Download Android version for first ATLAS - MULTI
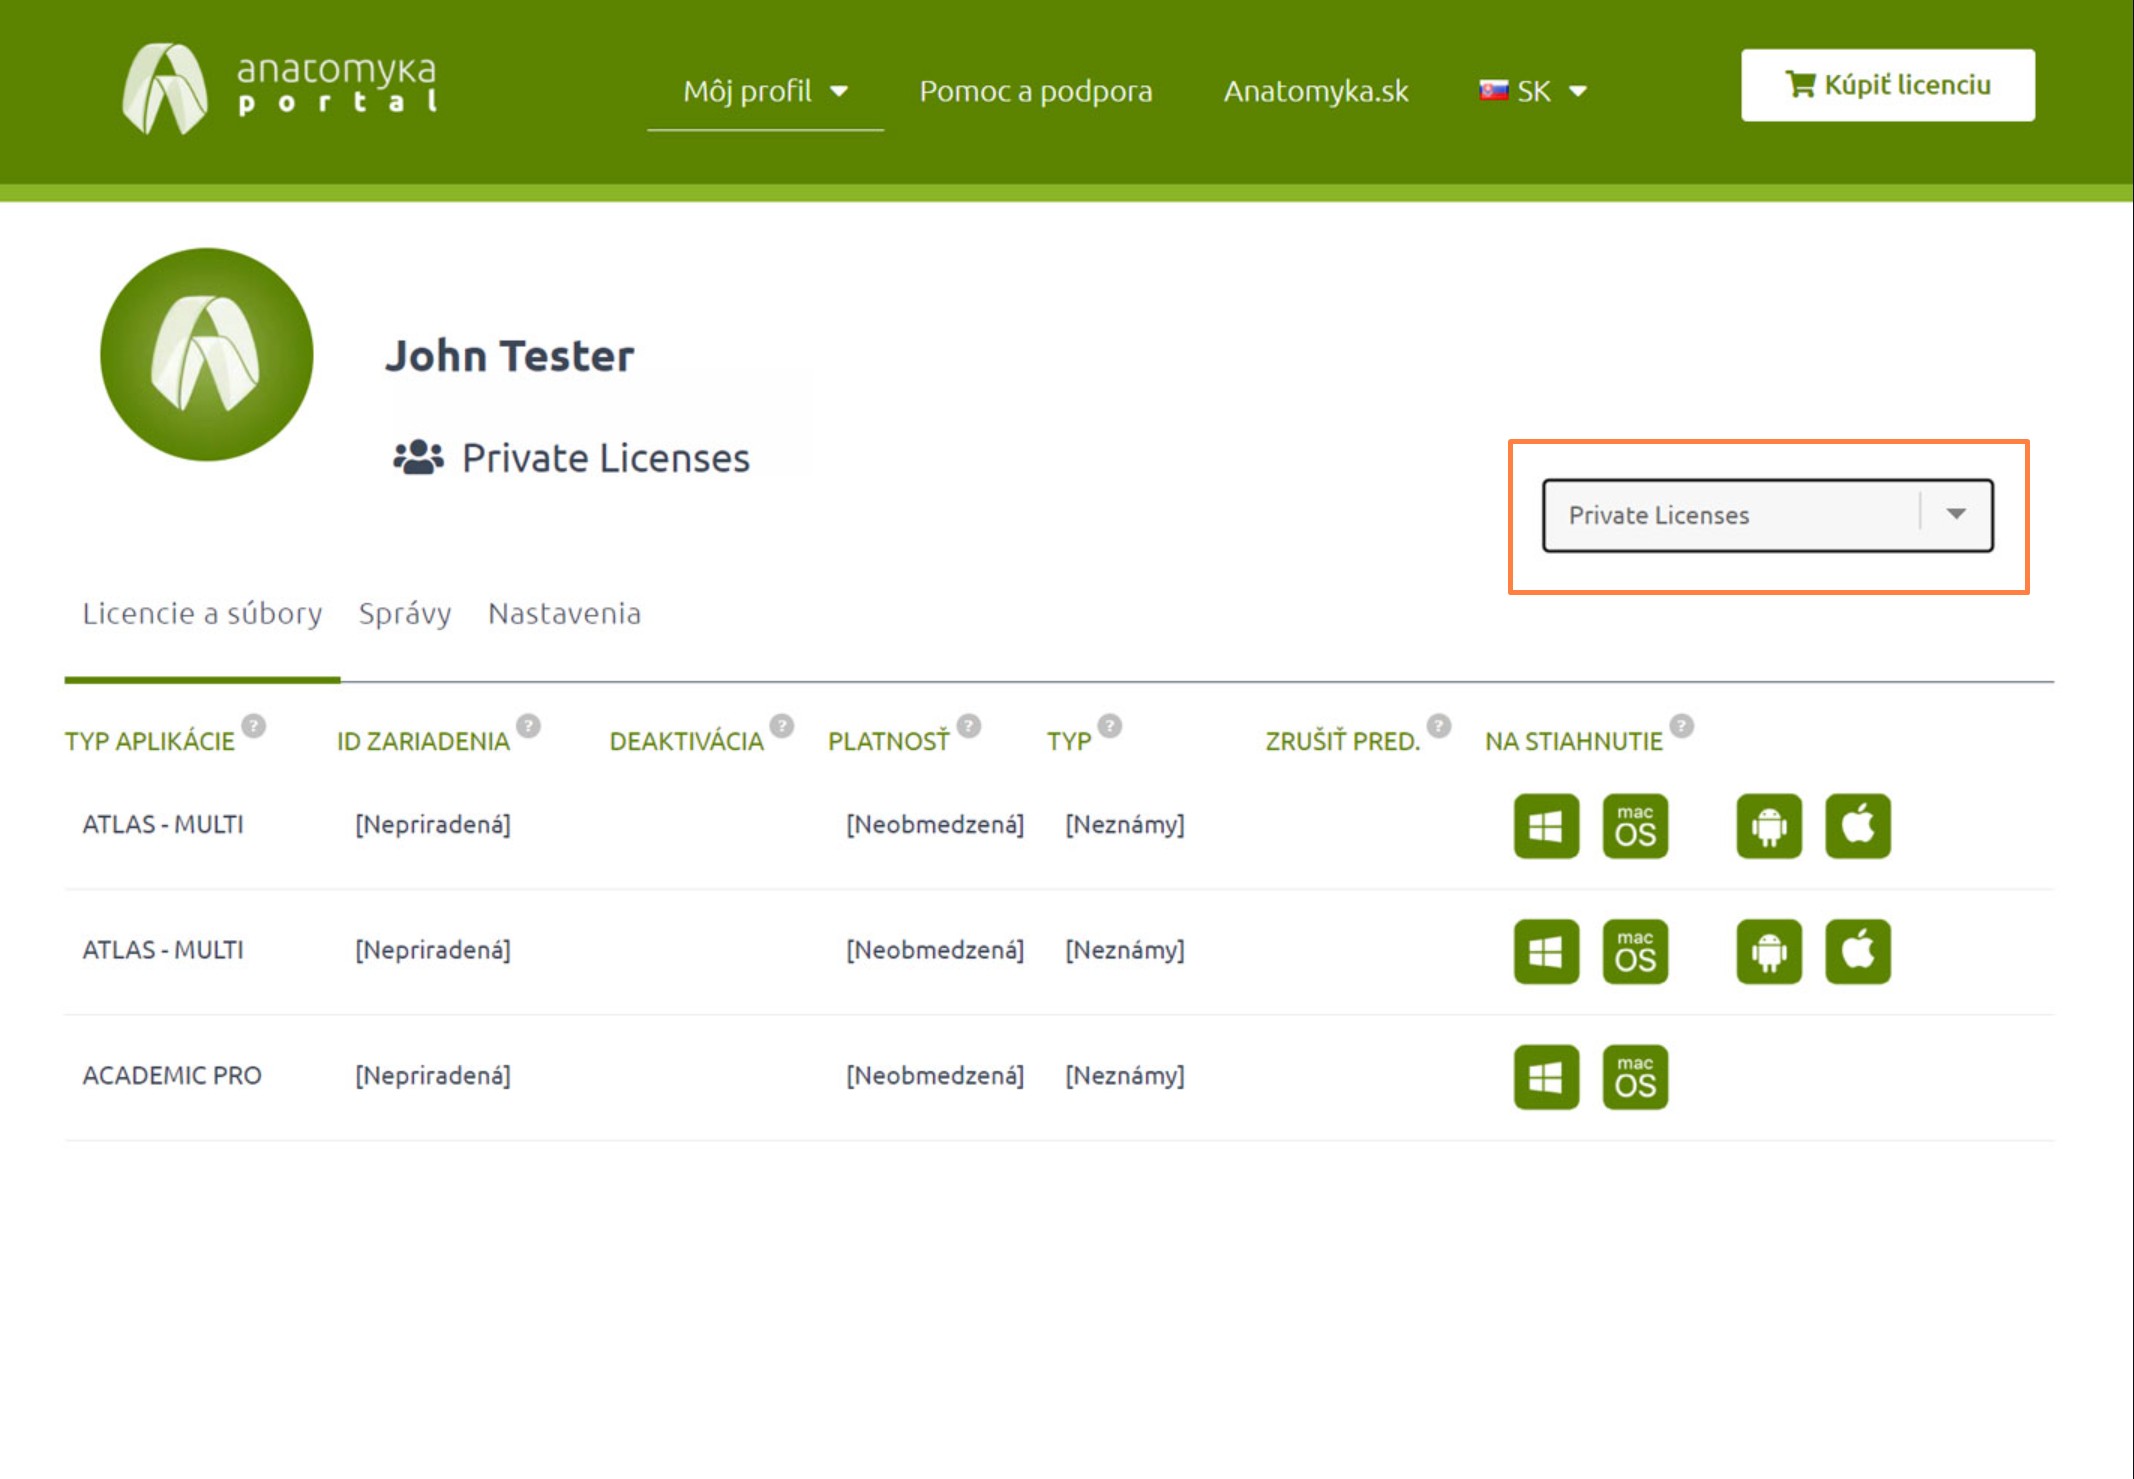2134x1479 pixels. [1768, 826]
